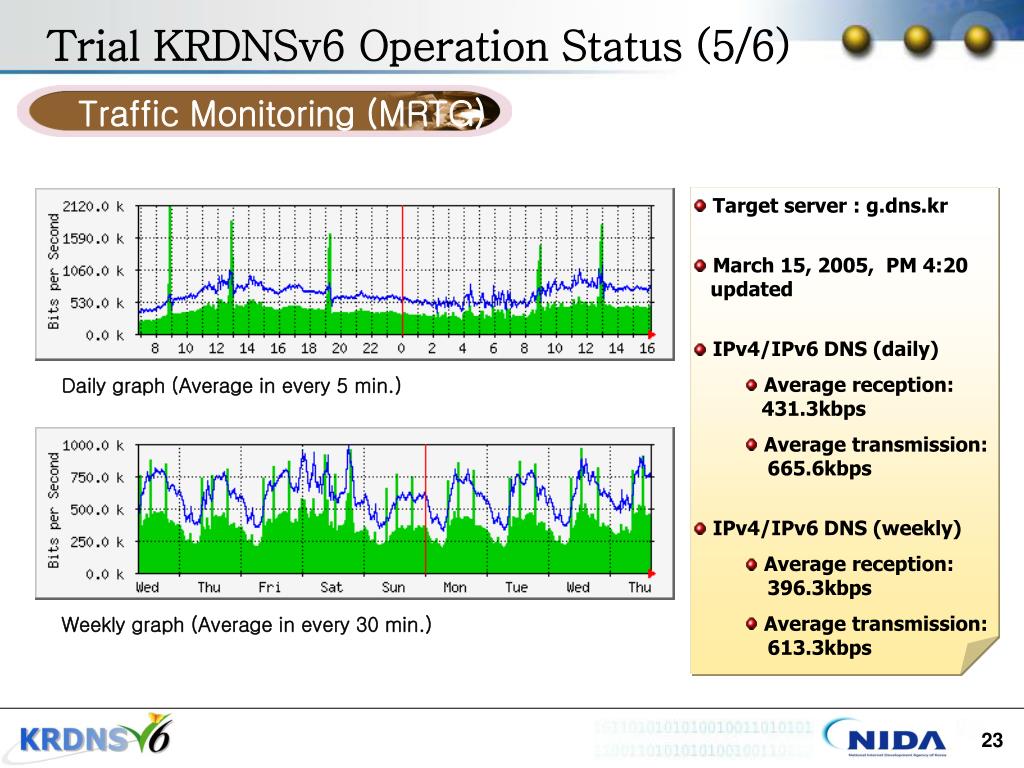The width and height of the screenshot is (1024, 768).
Task: Click caption 'Weekly graph (Average in every 30 min.)'
Action: pos(246,625)
